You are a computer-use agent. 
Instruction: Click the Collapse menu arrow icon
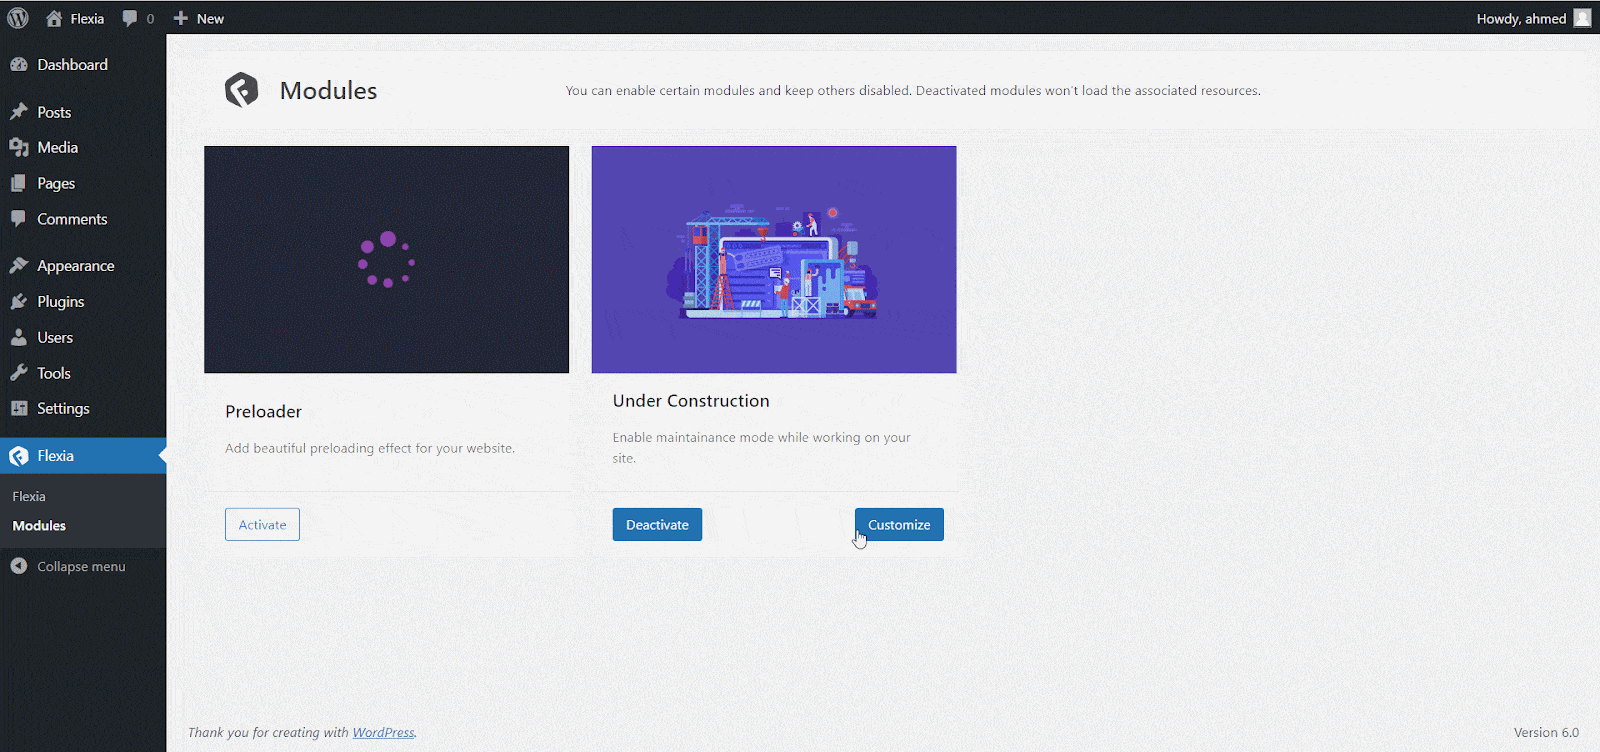[x=19, y=566]
